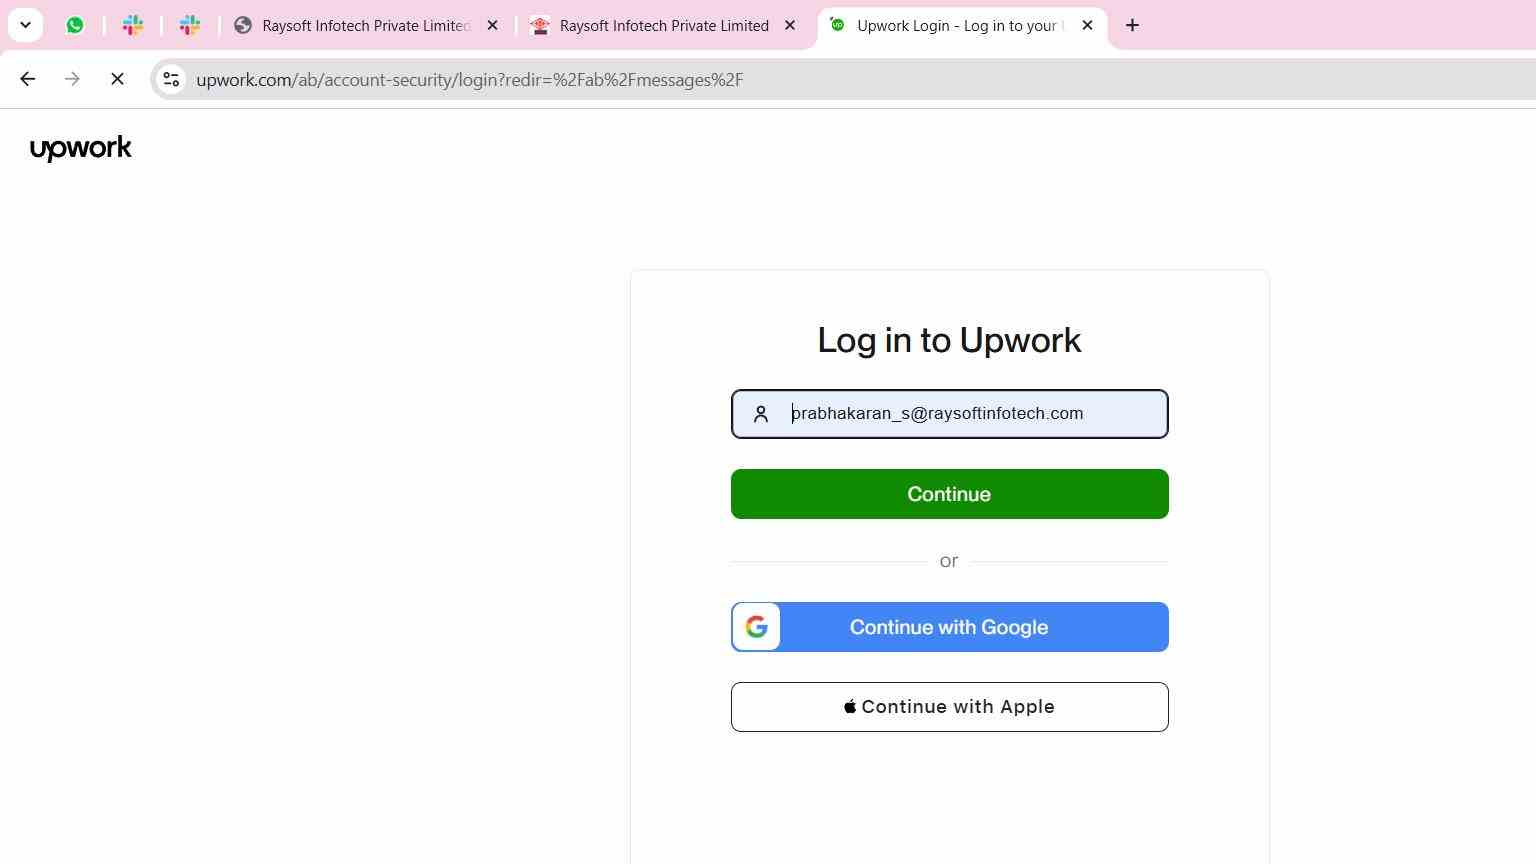Stop loading the page
Viewport: 1536px width, 864px height.
pos(117,79)
